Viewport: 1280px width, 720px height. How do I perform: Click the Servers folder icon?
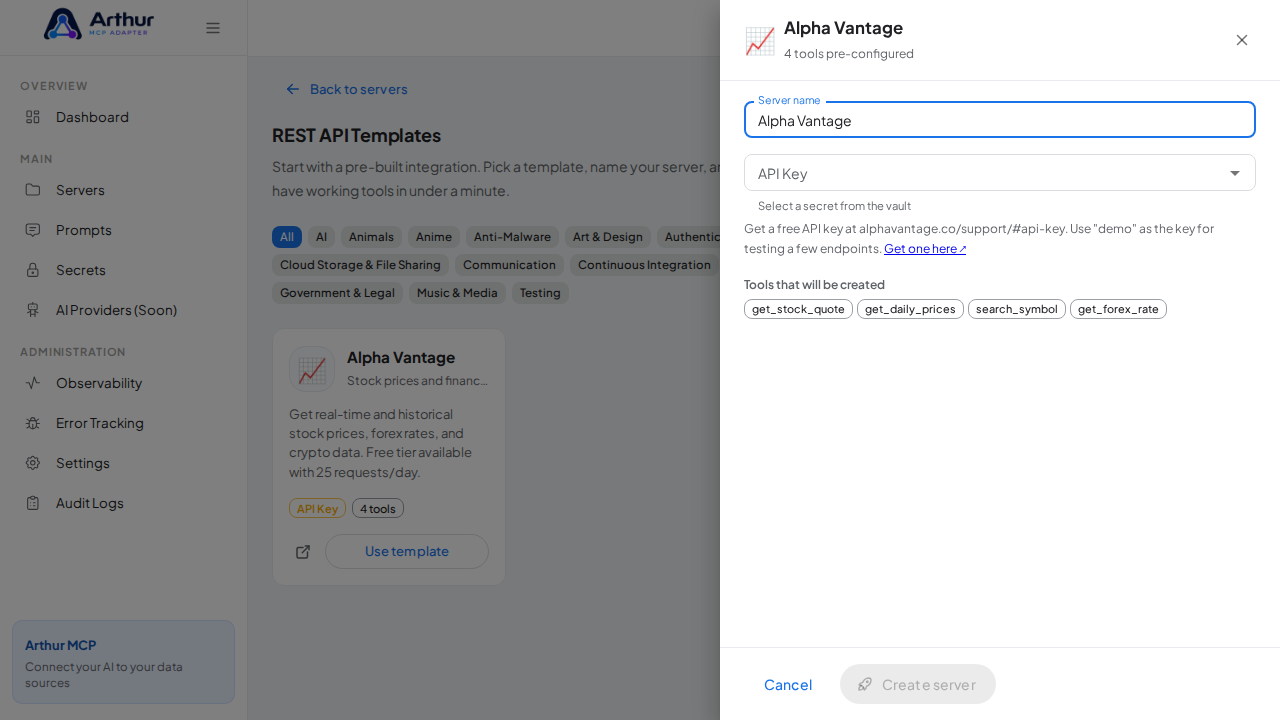33,190
